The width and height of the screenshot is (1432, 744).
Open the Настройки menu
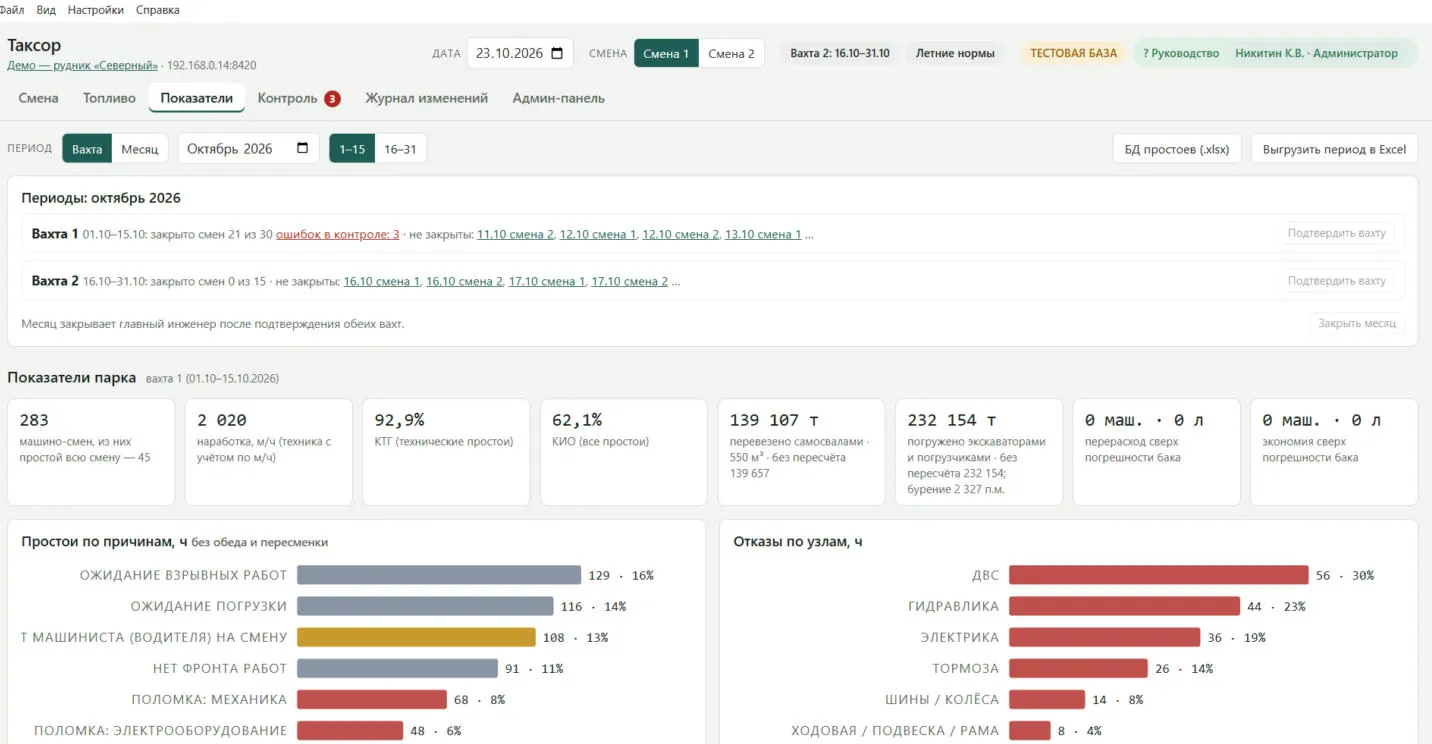(x=96, y=10)
